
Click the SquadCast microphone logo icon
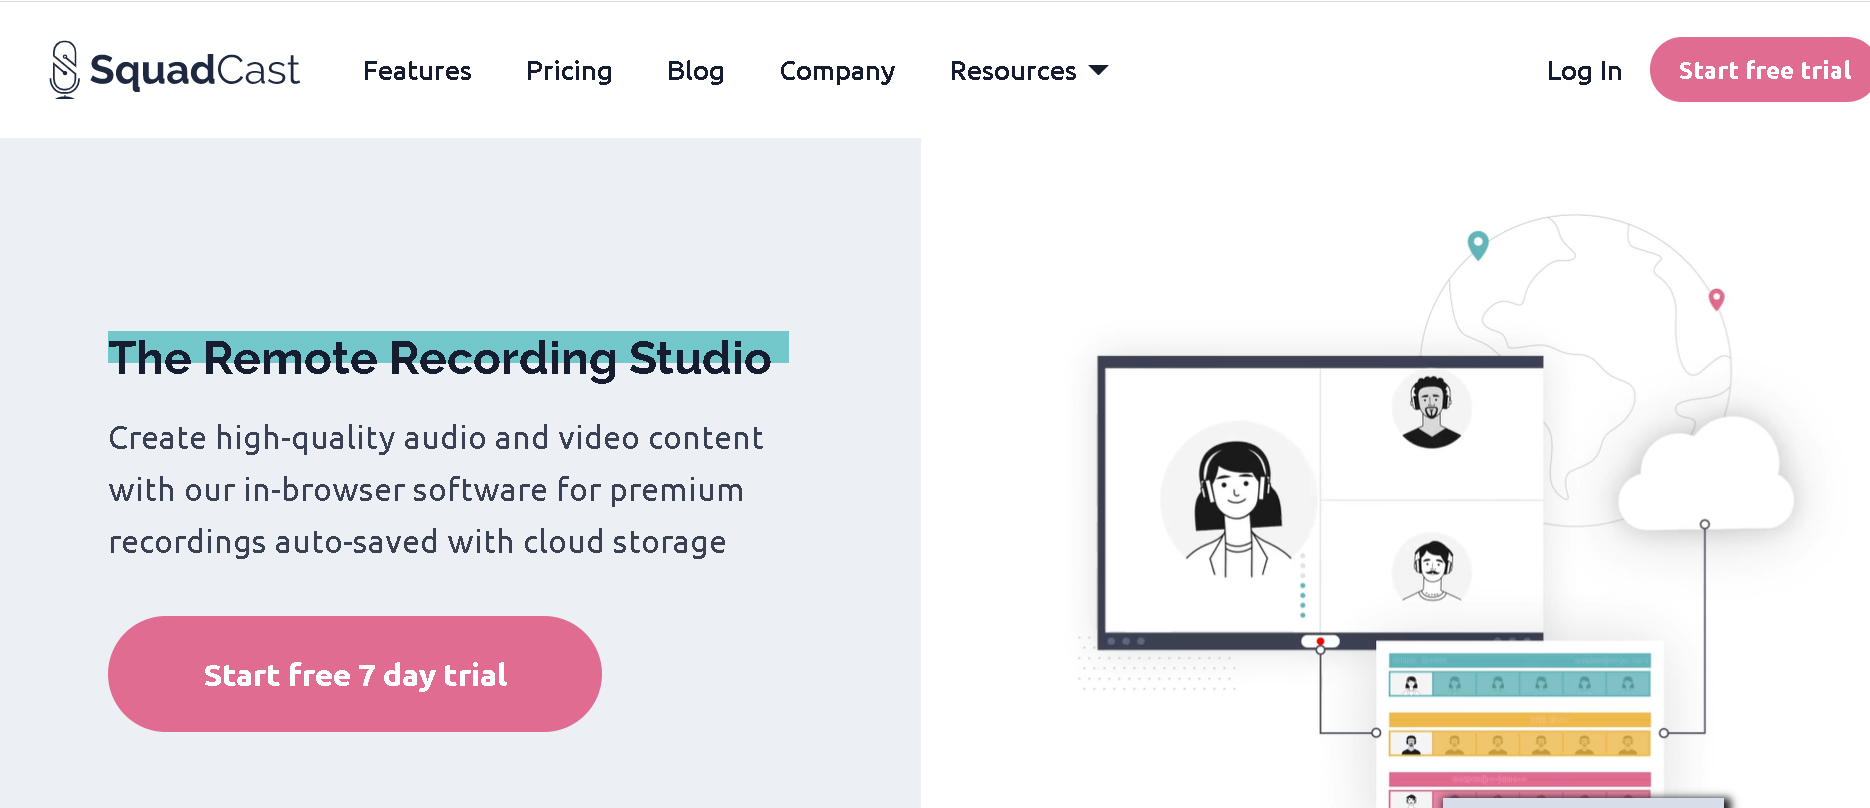pyautogui.click(x=65, y=70)
